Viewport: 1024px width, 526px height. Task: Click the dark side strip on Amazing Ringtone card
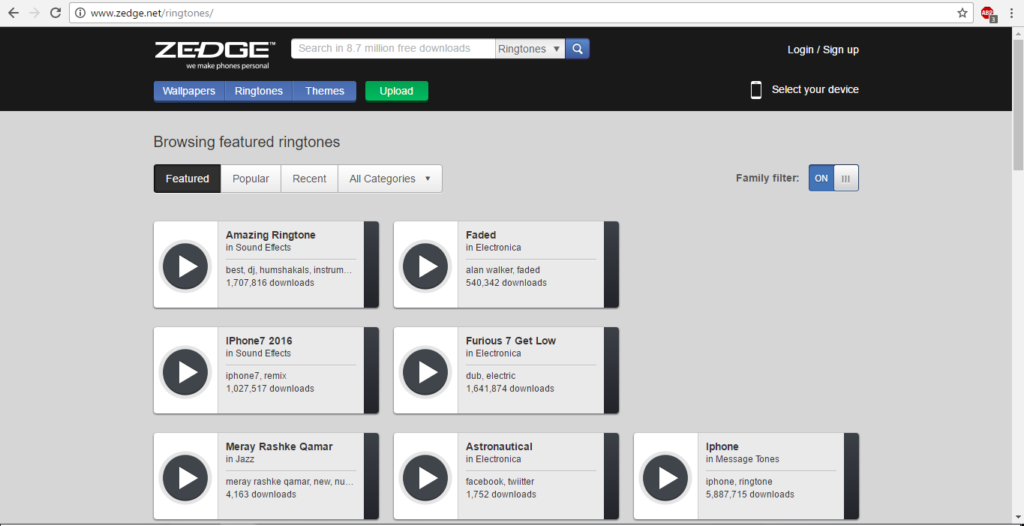click(x=371, y=265)
